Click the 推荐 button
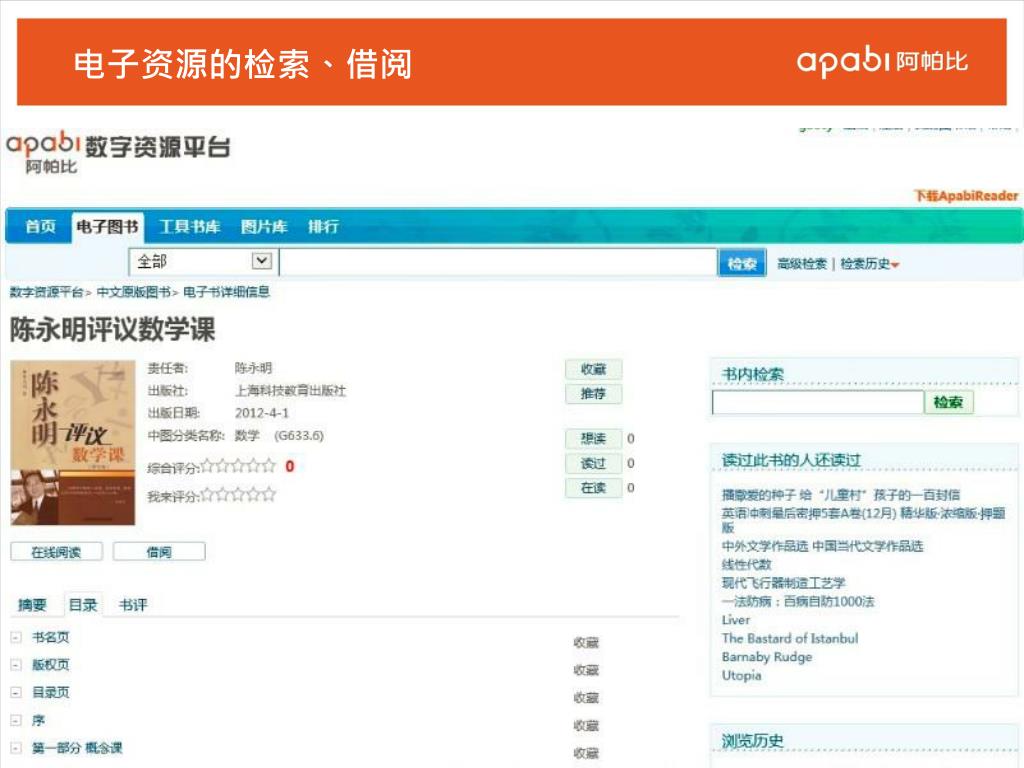1024x768 pixels. click(594, 394)
